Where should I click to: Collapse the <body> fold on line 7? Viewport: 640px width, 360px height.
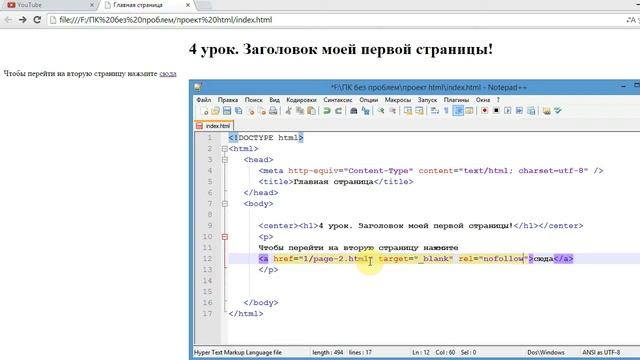pos(224,204)
